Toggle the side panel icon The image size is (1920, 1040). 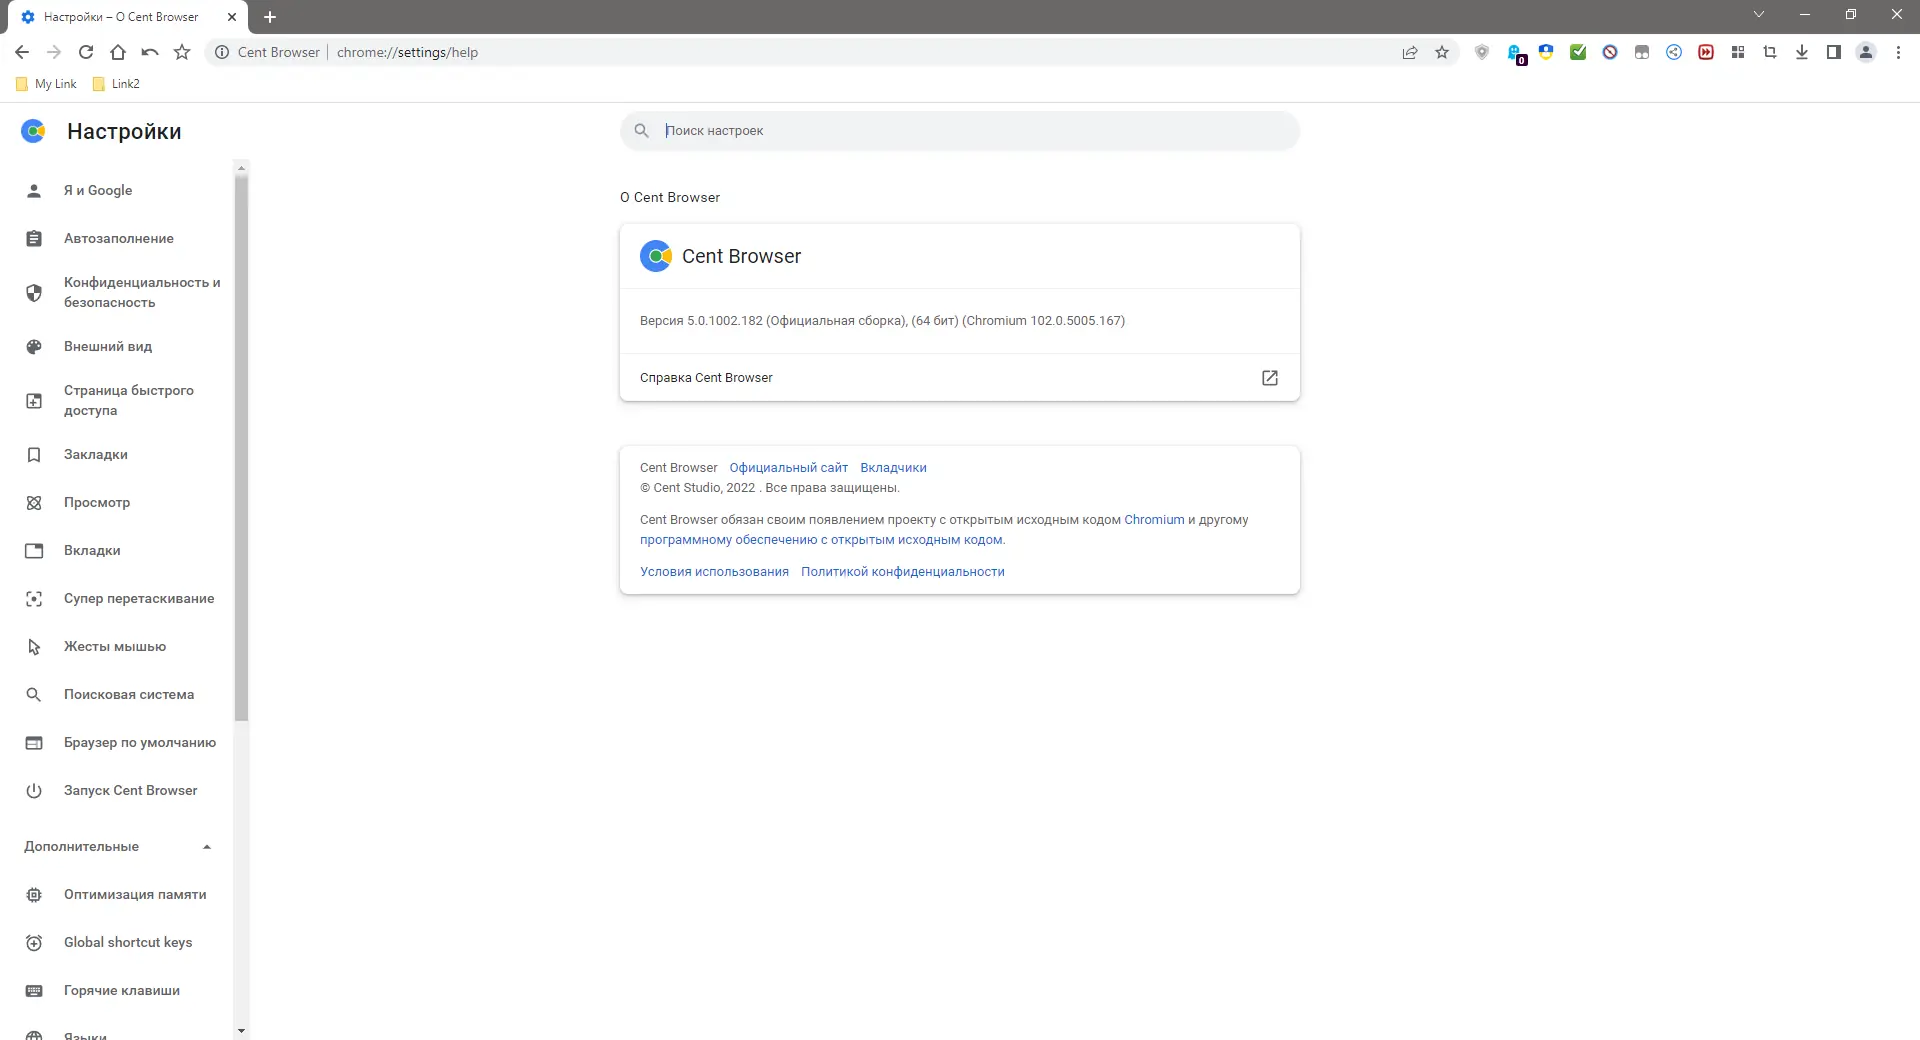tap(1834, 52)
